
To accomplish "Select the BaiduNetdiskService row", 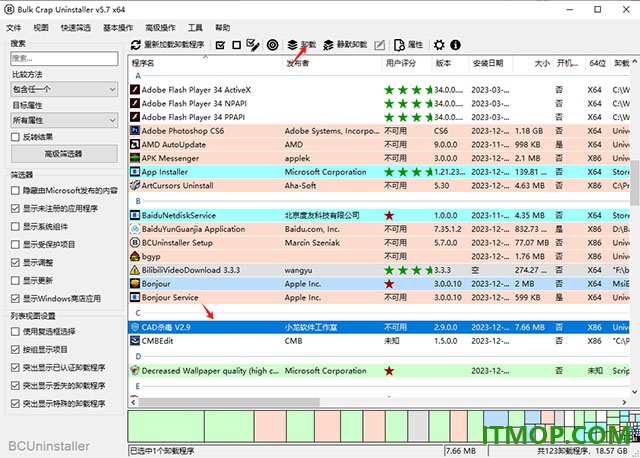I will [x=379, y=215].
